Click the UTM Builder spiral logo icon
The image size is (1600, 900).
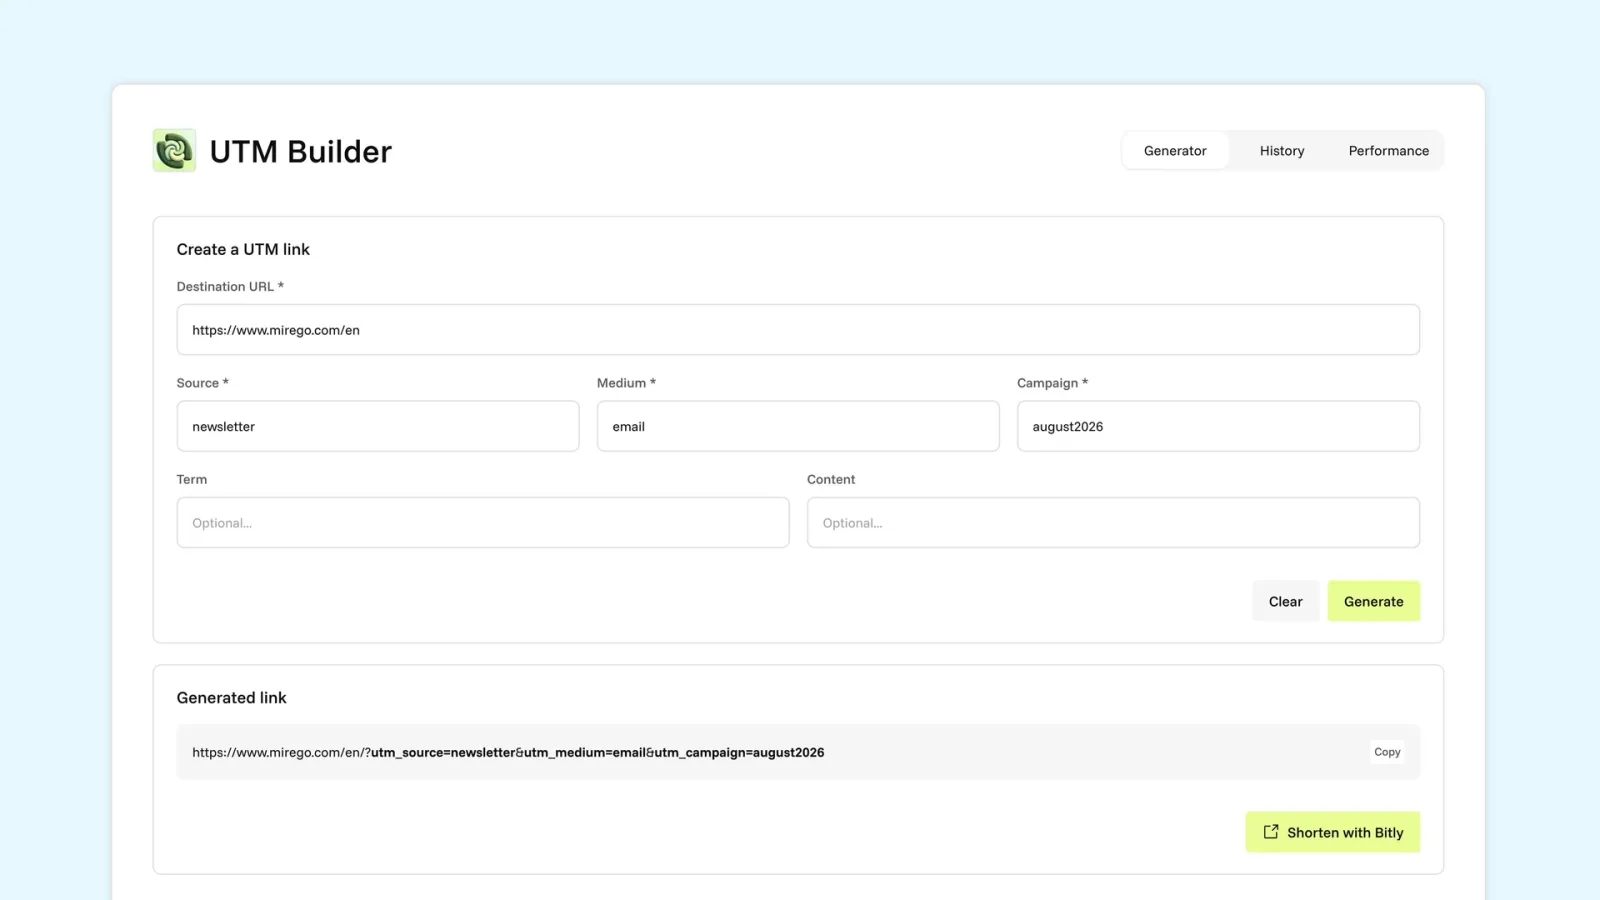[x=174, y=151]
